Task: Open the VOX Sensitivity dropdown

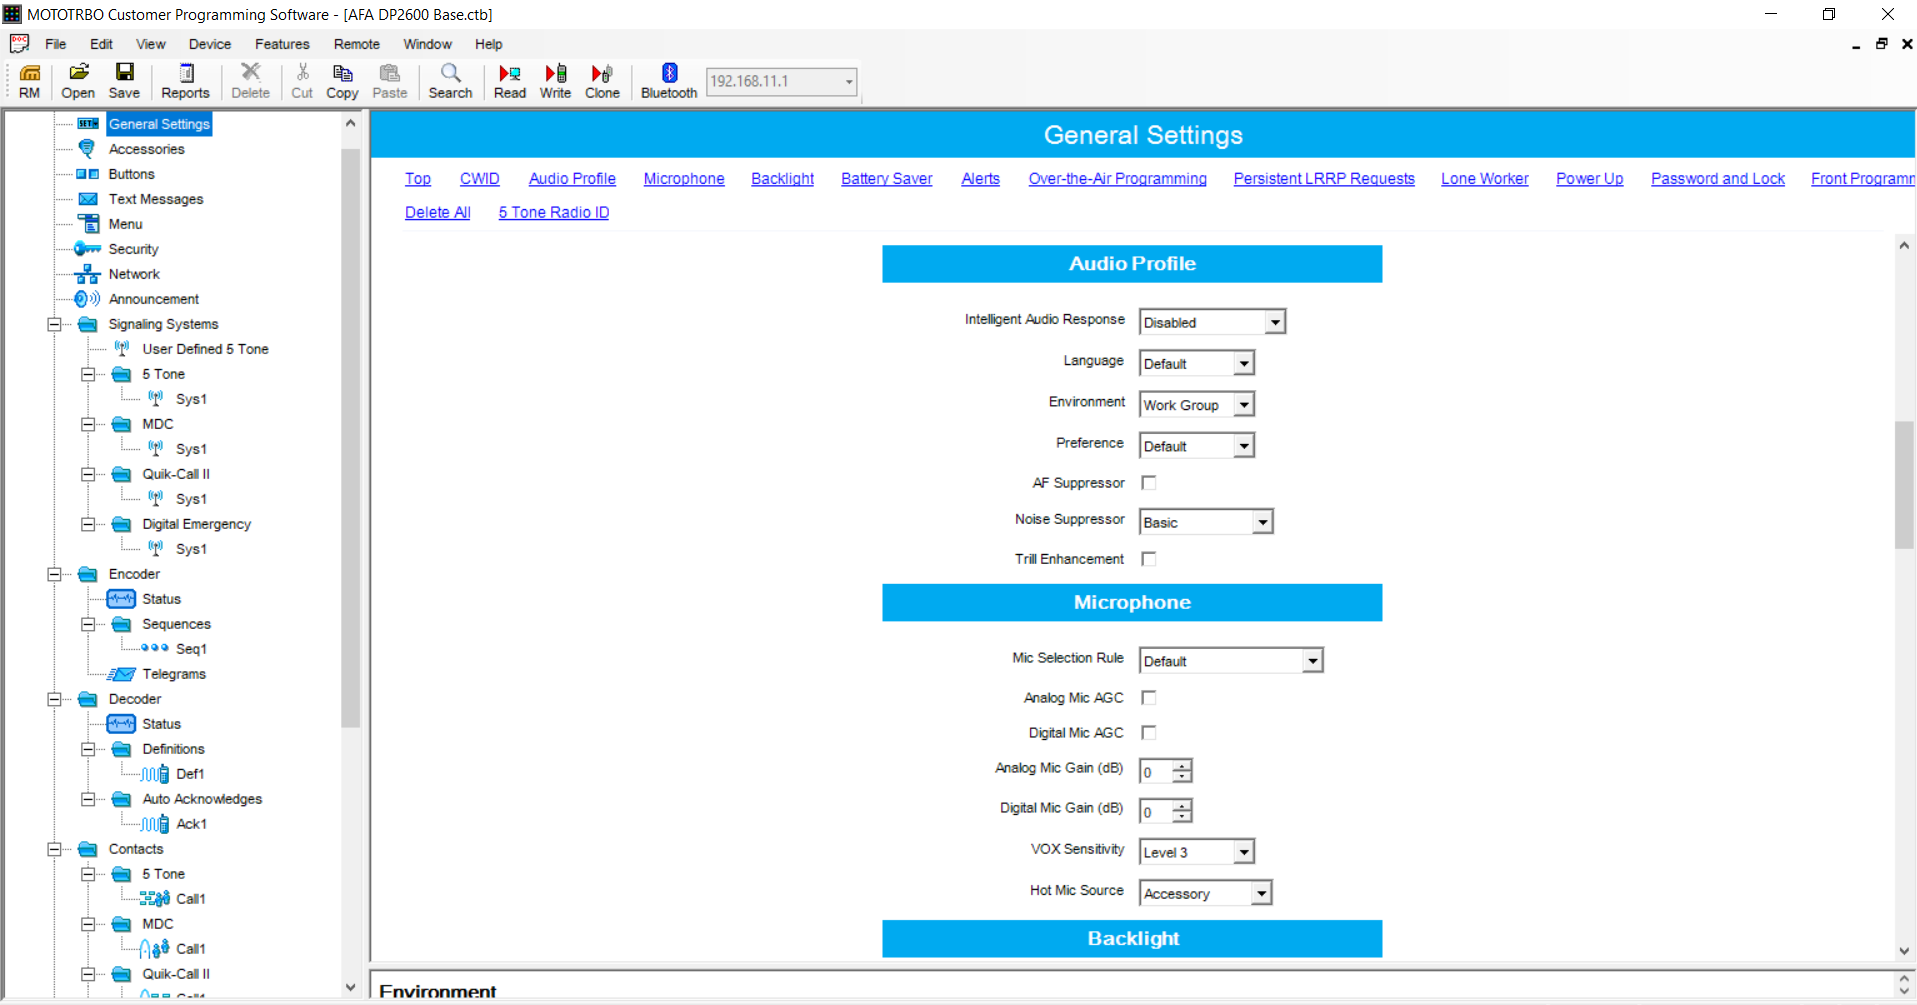Action: point(1243,852)
